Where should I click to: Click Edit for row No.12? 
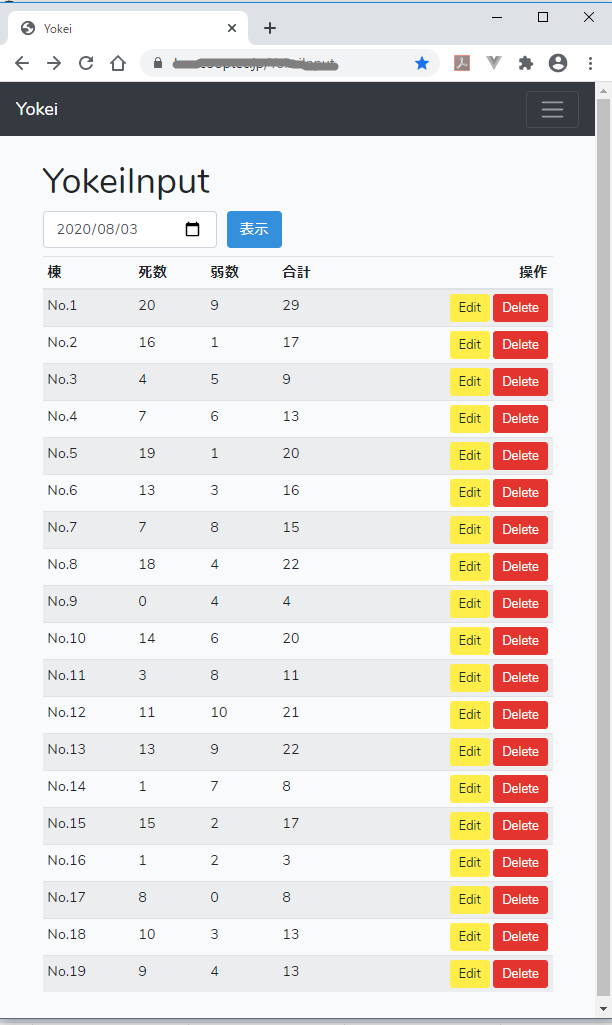469,715
